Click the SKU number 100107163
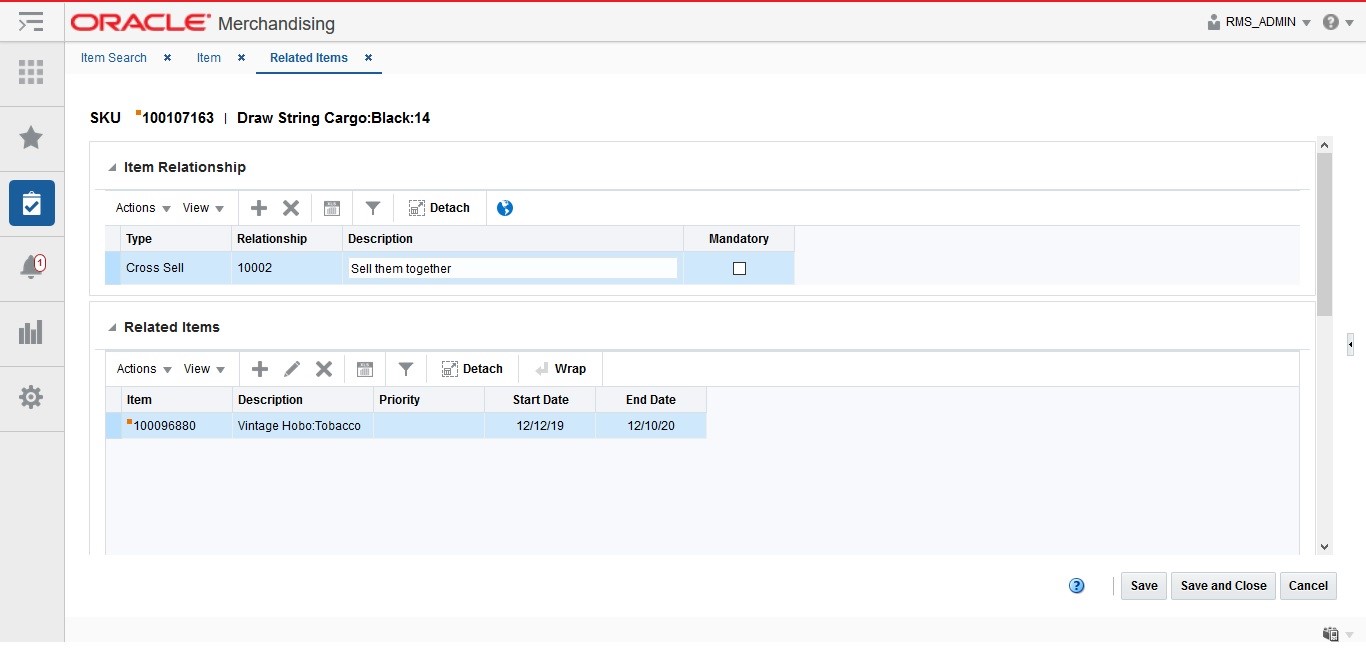The height and width of the screenshot is (649, 1366). coord(178,118)
